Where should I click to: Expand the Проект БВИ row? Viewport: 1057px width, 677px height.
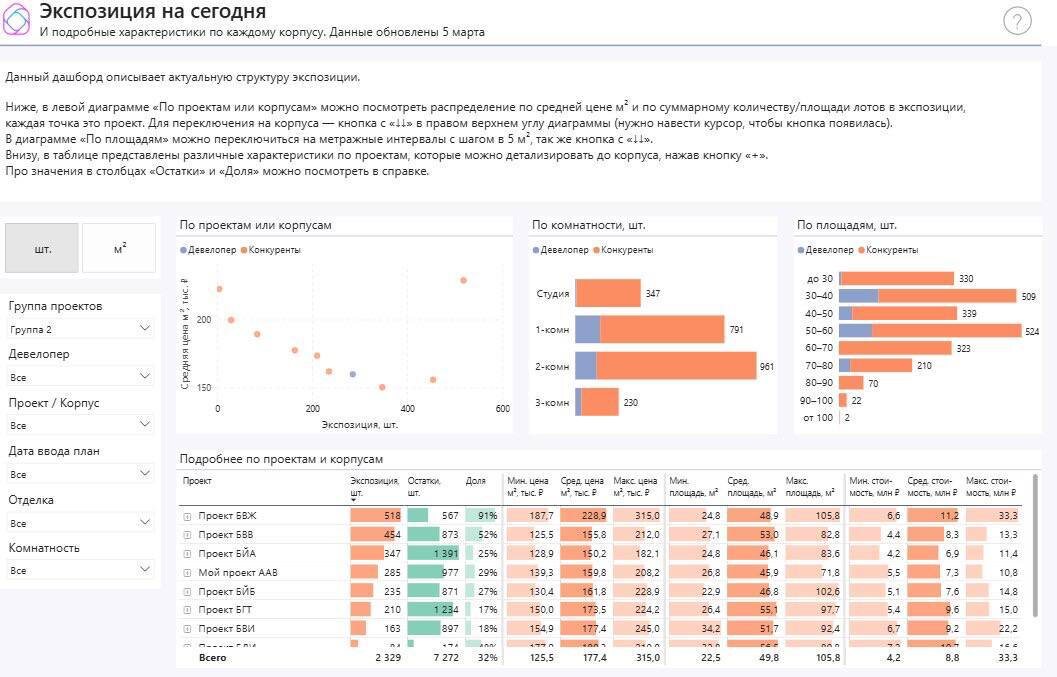187,628
